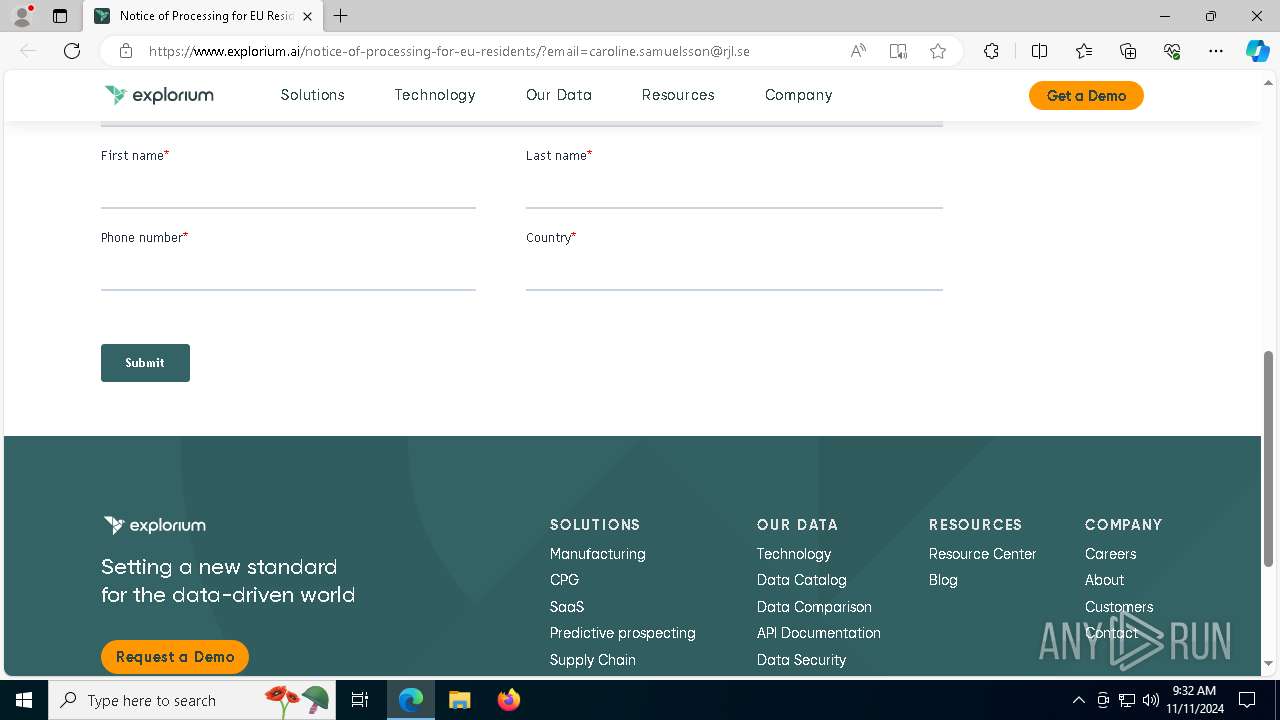The height and width of the screenshot is (720, 1280).
Task: Open Browser essentials heart icon
Action: pyautogui.click(x=1172, y=51)
